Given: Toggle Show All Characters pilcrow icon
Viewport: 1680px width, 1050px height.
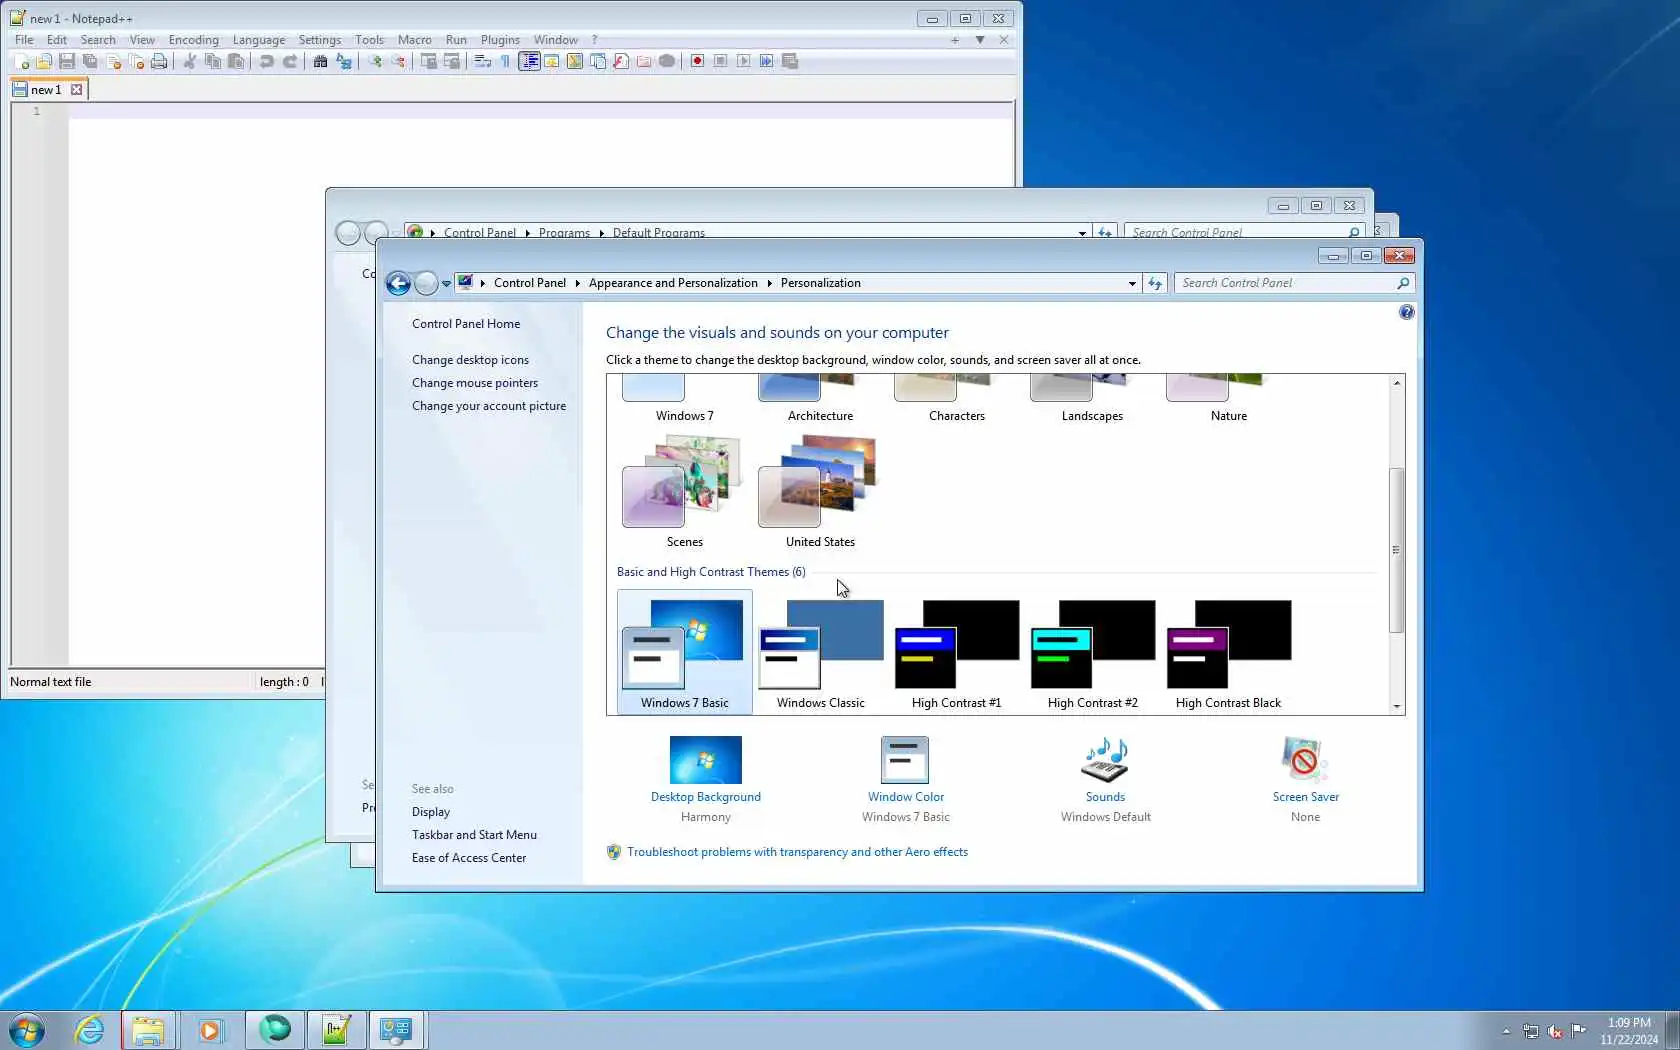Looking at the screenshot, I should 506,61.
